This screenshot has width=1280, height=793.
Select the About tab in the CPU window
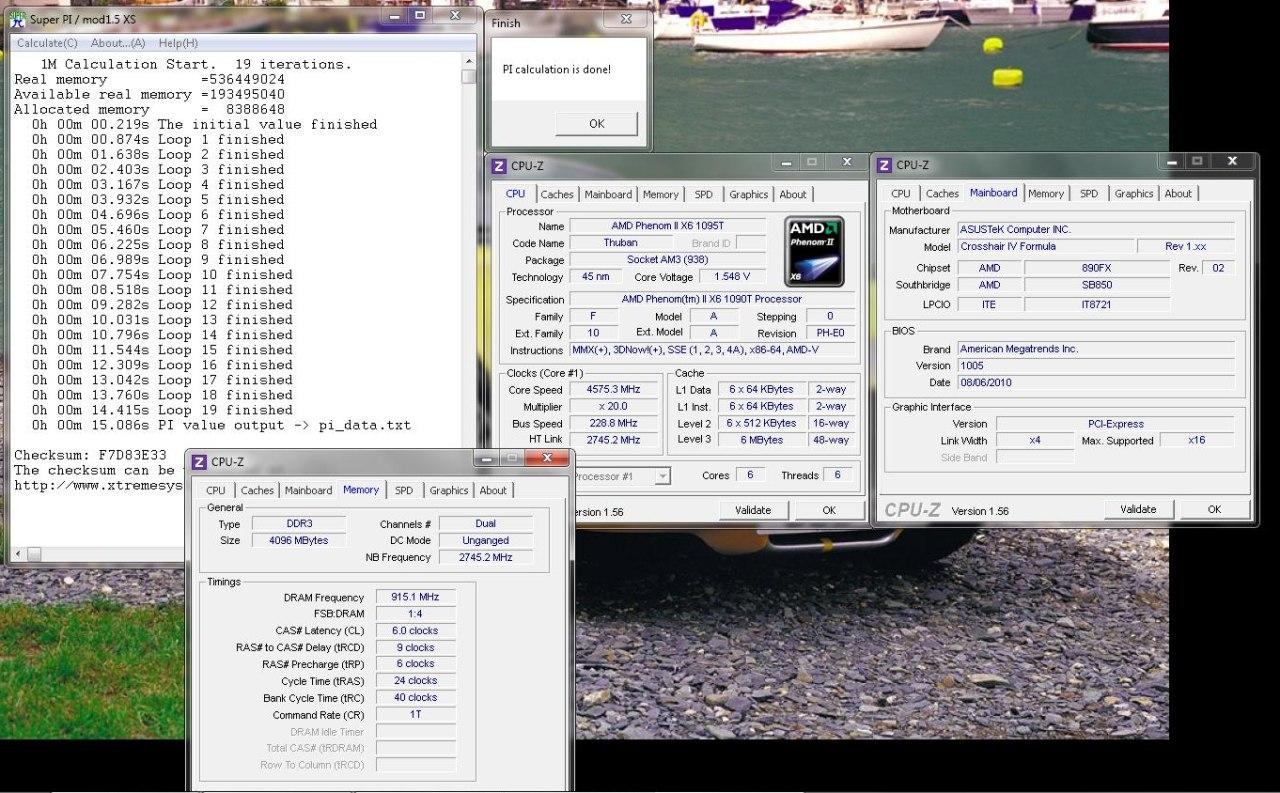(x=793, y=195)
